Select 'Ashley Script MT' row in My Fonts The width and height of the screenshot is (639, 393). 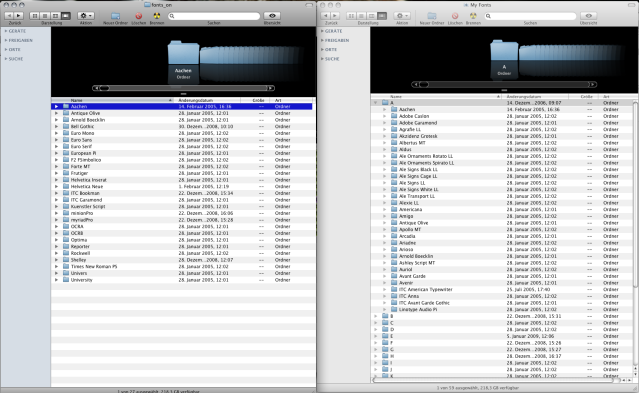502,263
